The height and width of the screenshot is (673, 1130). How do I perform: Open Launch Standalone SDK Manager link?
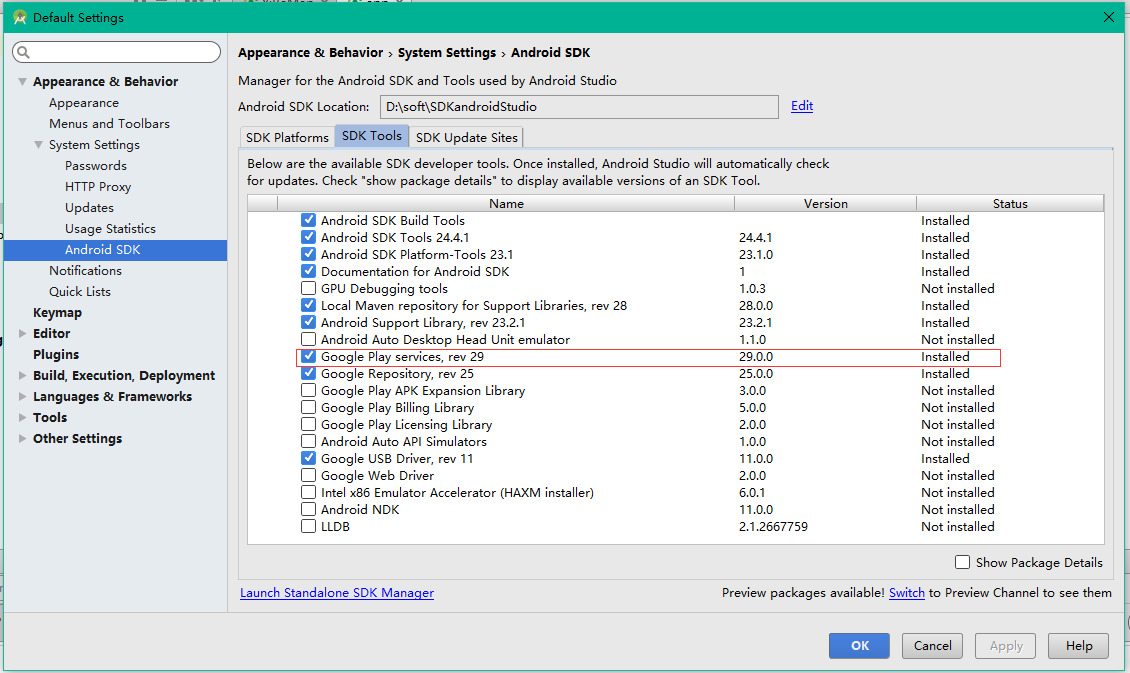pos(337,593)
